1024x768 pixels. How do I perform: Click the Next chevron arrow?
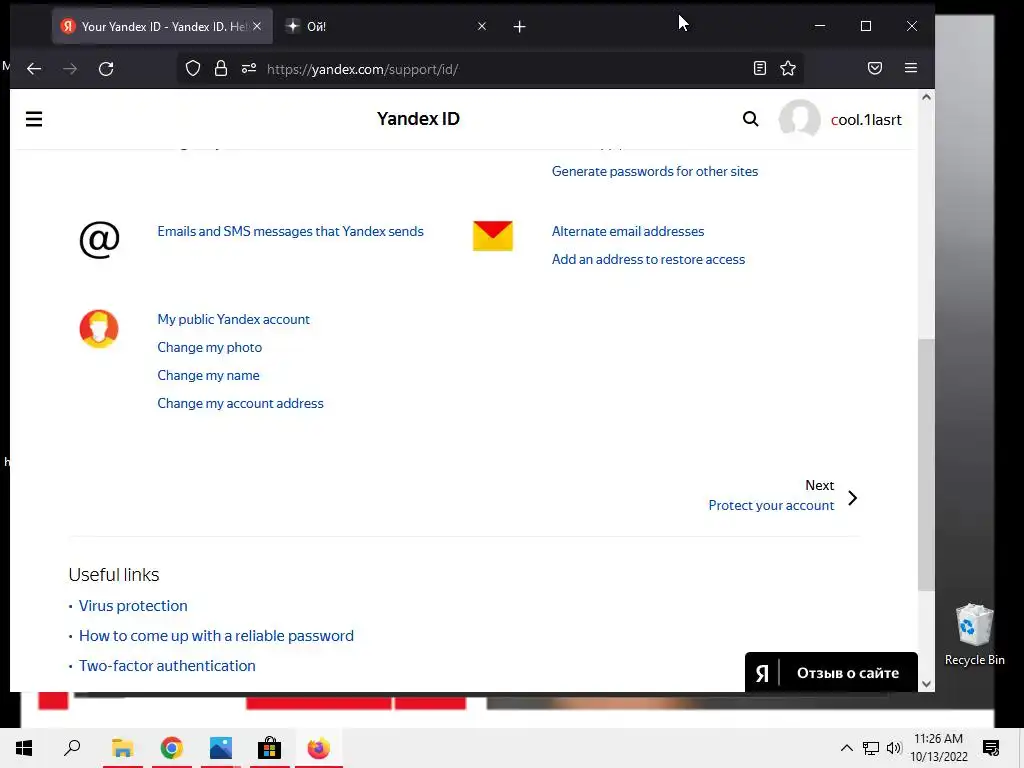[x=852, y=498]
